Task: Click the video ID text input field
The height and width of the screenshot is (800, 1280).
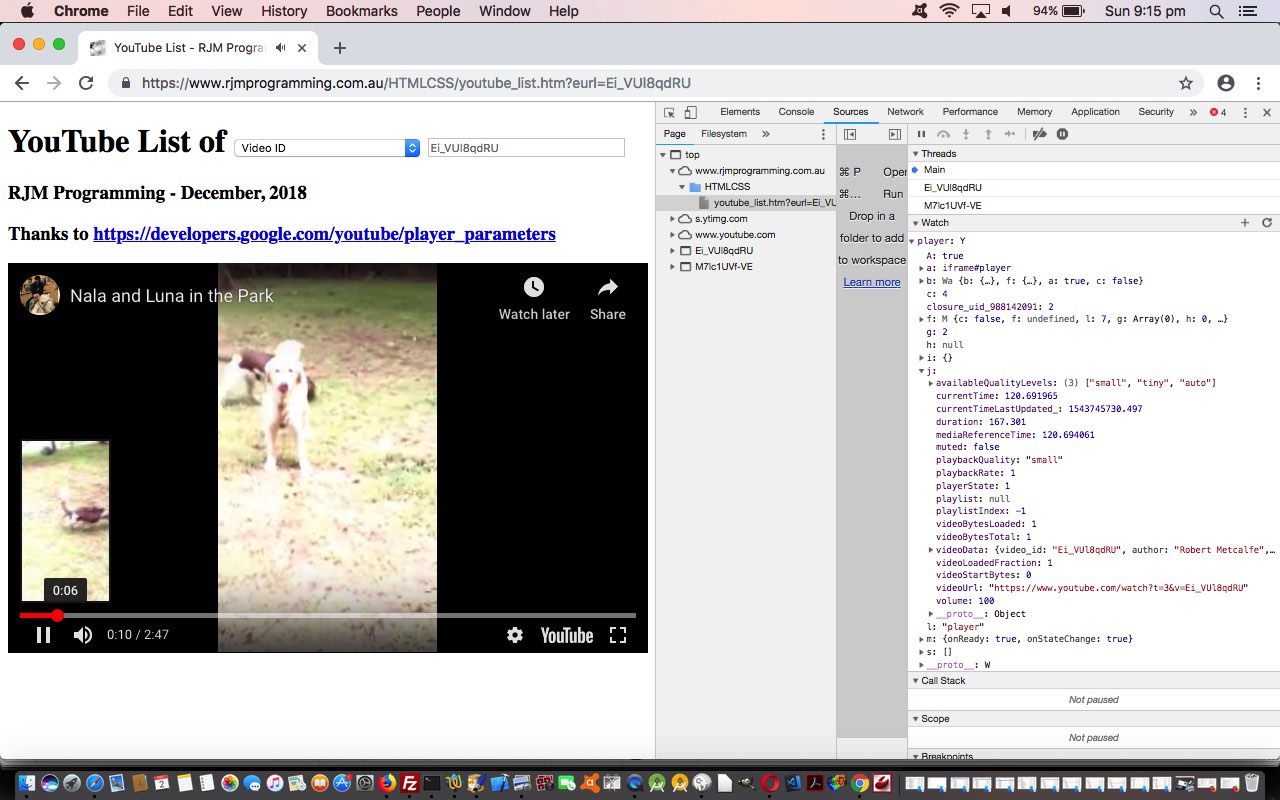Action: coord(526,148)
